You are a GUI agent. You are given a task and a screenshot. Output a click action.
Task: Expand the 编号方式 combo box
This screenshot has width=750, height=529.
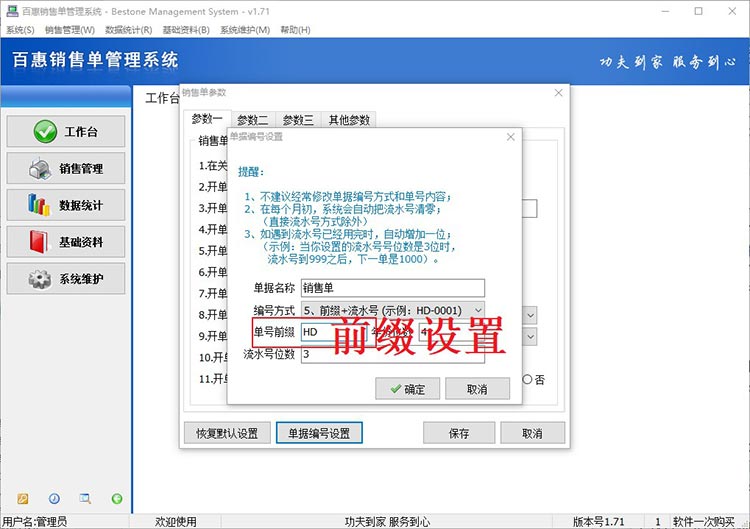click(478, 310)
